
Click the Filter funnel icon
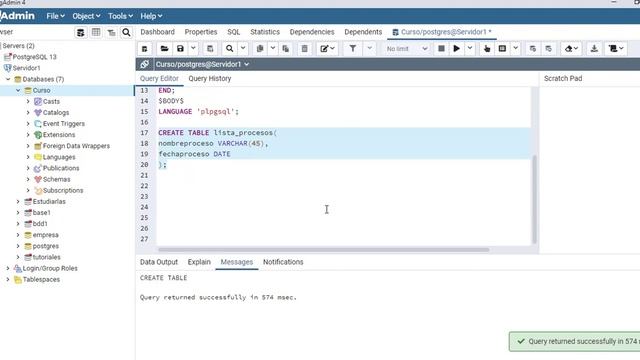coord(353,49)
